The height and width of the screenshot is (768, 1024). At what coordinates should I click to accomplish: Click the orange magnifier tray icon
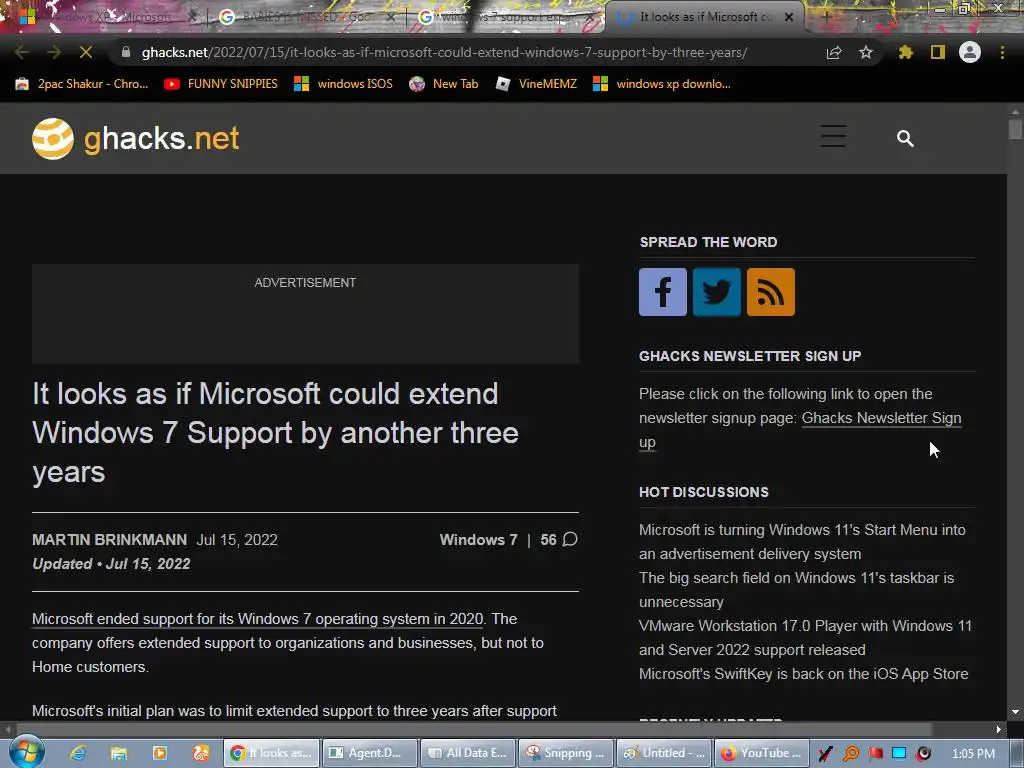pos(851,753)
